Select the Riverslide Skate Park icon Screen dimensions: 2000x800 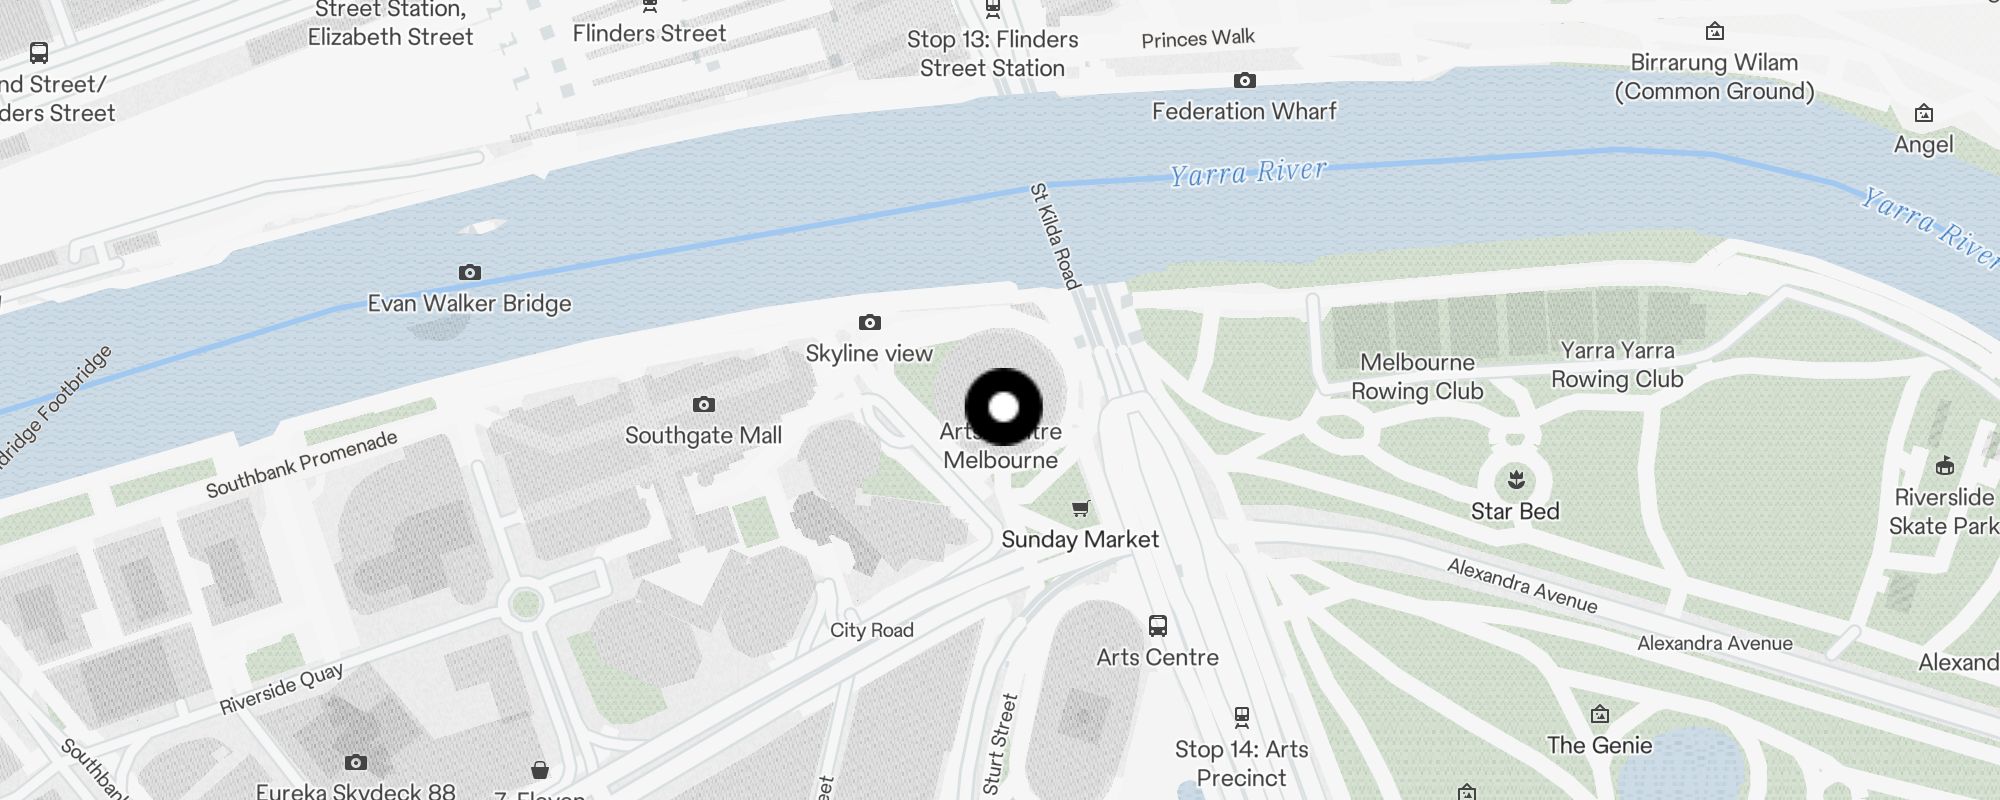click(1945, 465)
